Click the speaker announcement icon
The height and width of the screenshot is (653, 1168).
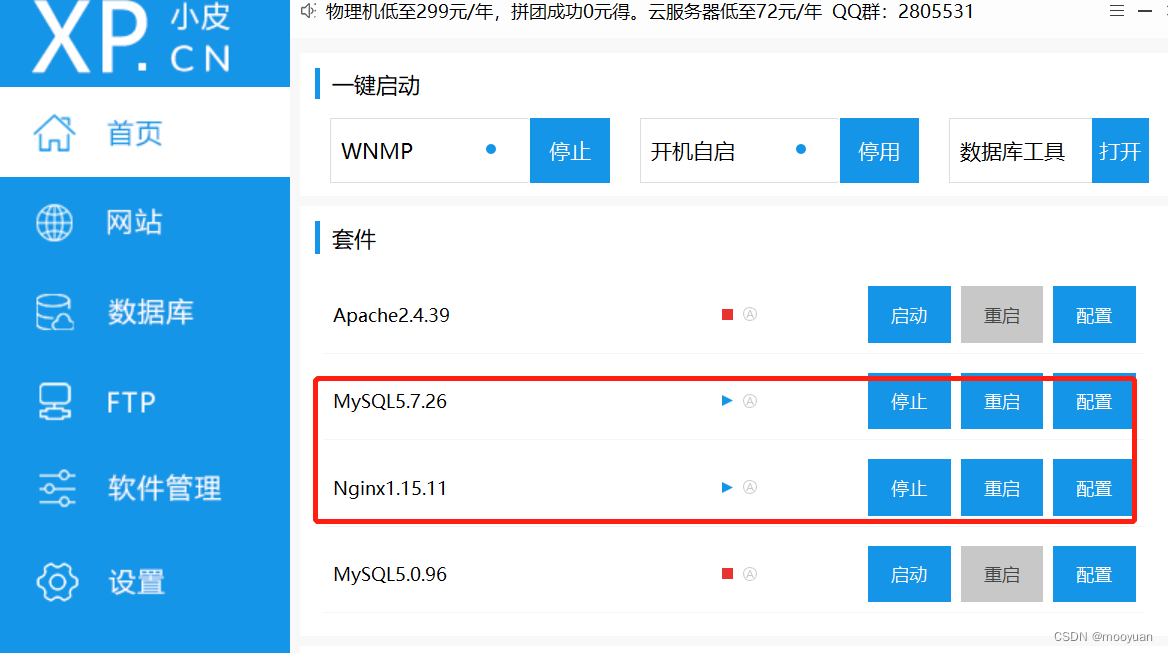click(x=308, y=10)
